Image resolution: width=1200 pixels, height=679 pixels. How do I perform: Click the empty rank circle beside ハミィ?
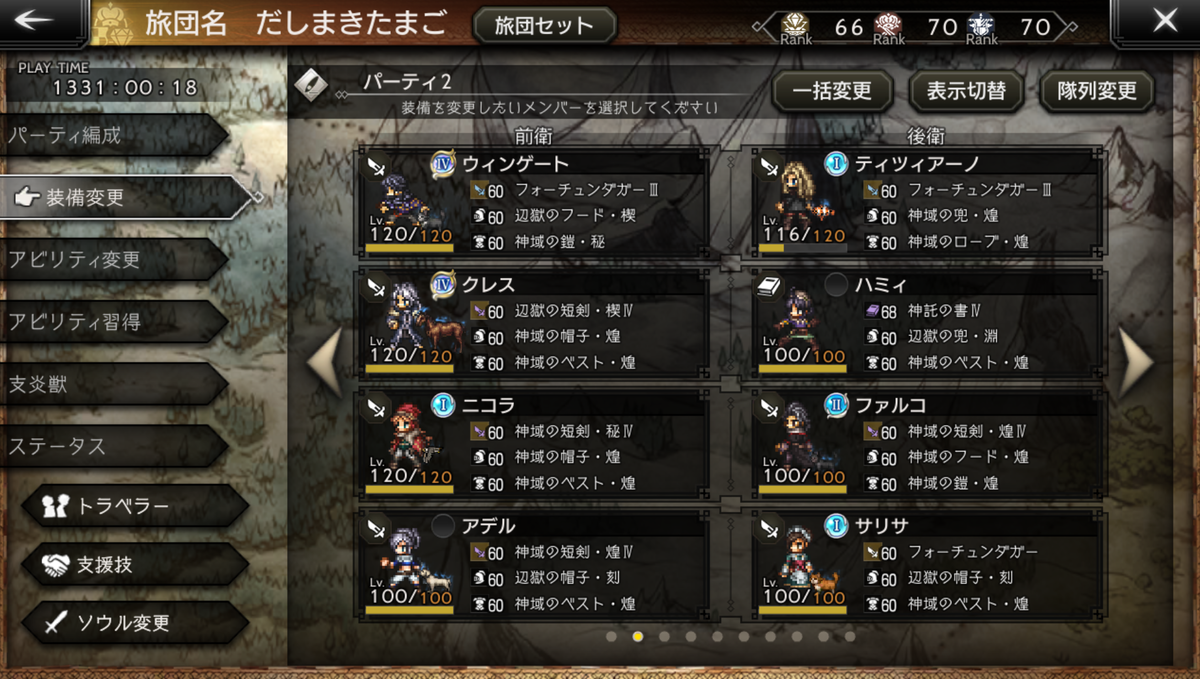(836, 285)
